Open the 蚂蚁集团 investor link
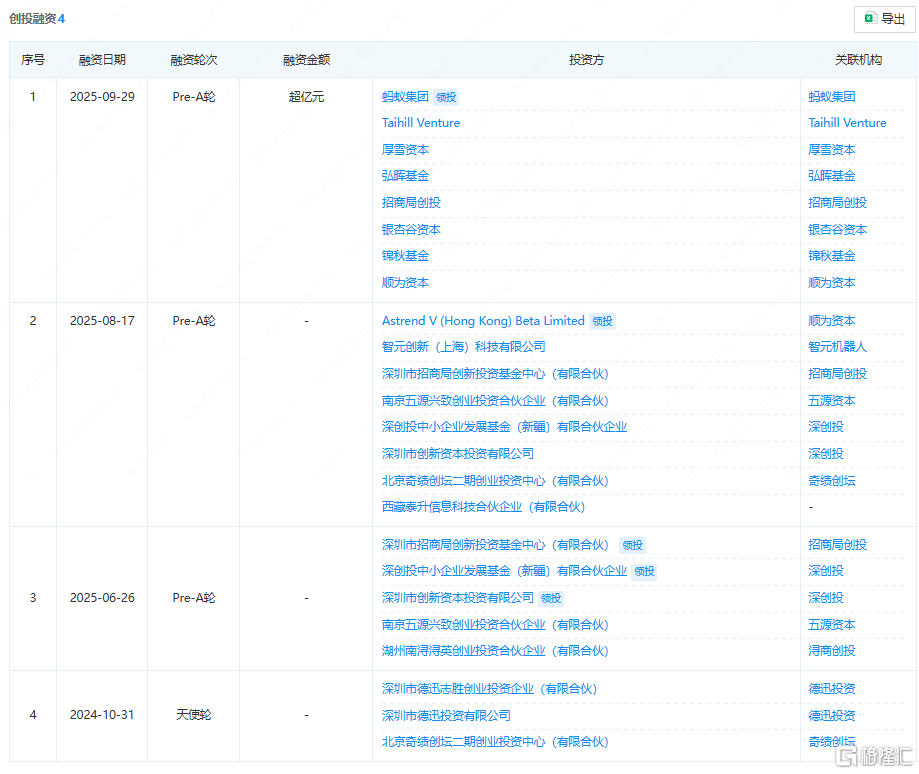The height and width of the screenshot is (774, 919). click(404, 96)
